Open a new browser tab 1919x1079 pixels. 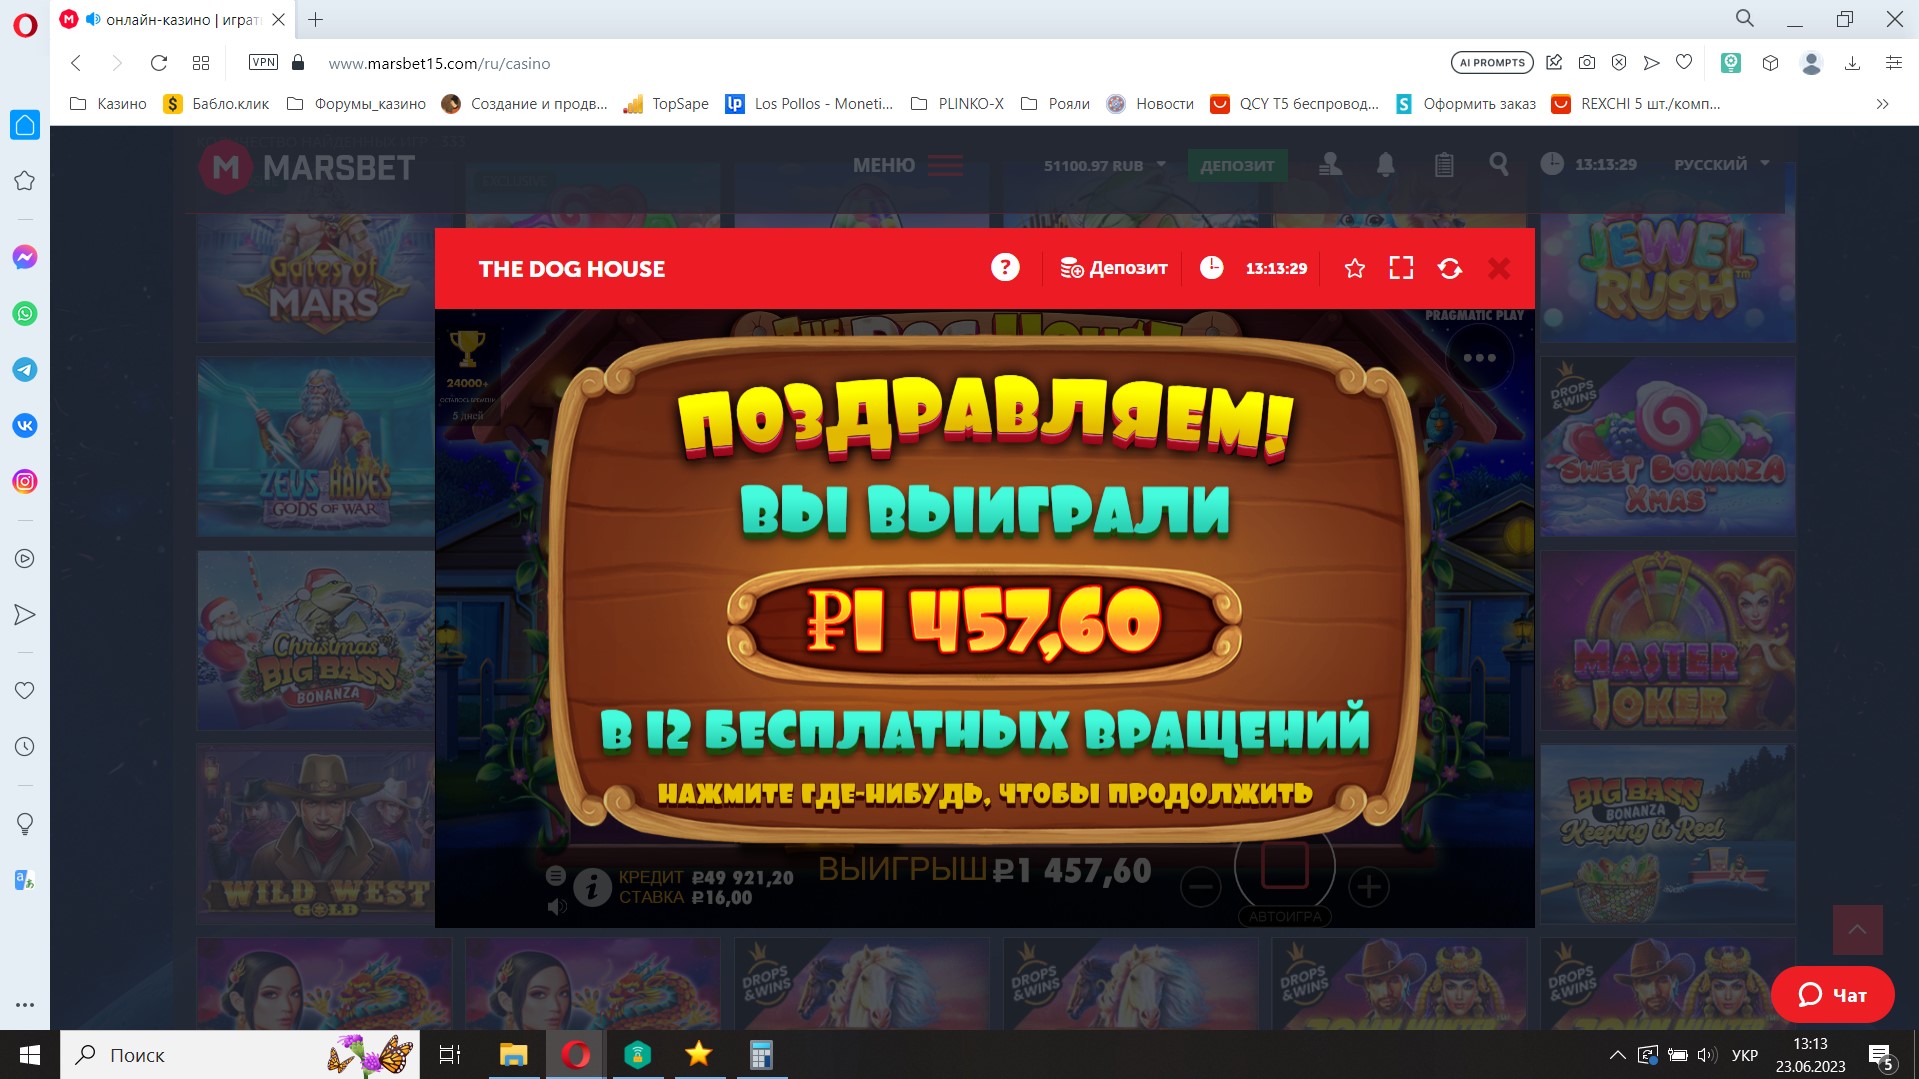[315, 19]
